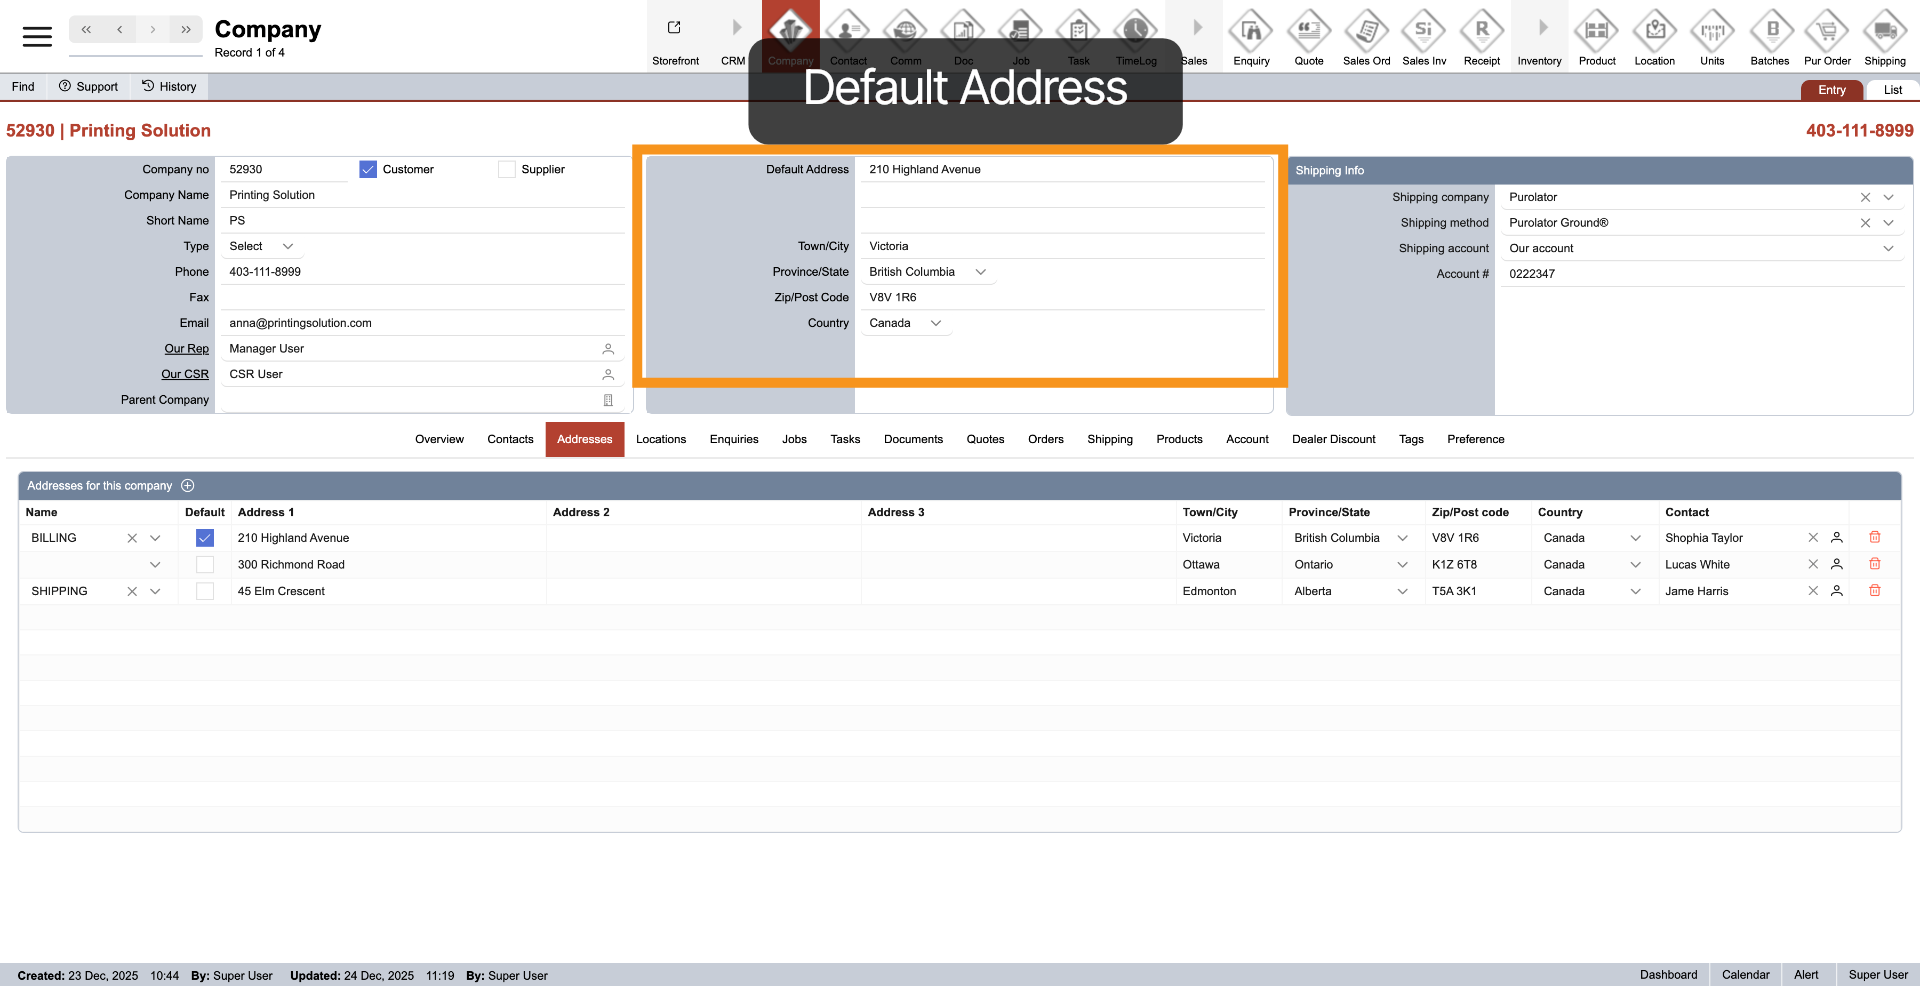Delete the SHIPPING address row trash icon
Viewport: 1920px width, 986px height.
click(x=1875, y=591)
